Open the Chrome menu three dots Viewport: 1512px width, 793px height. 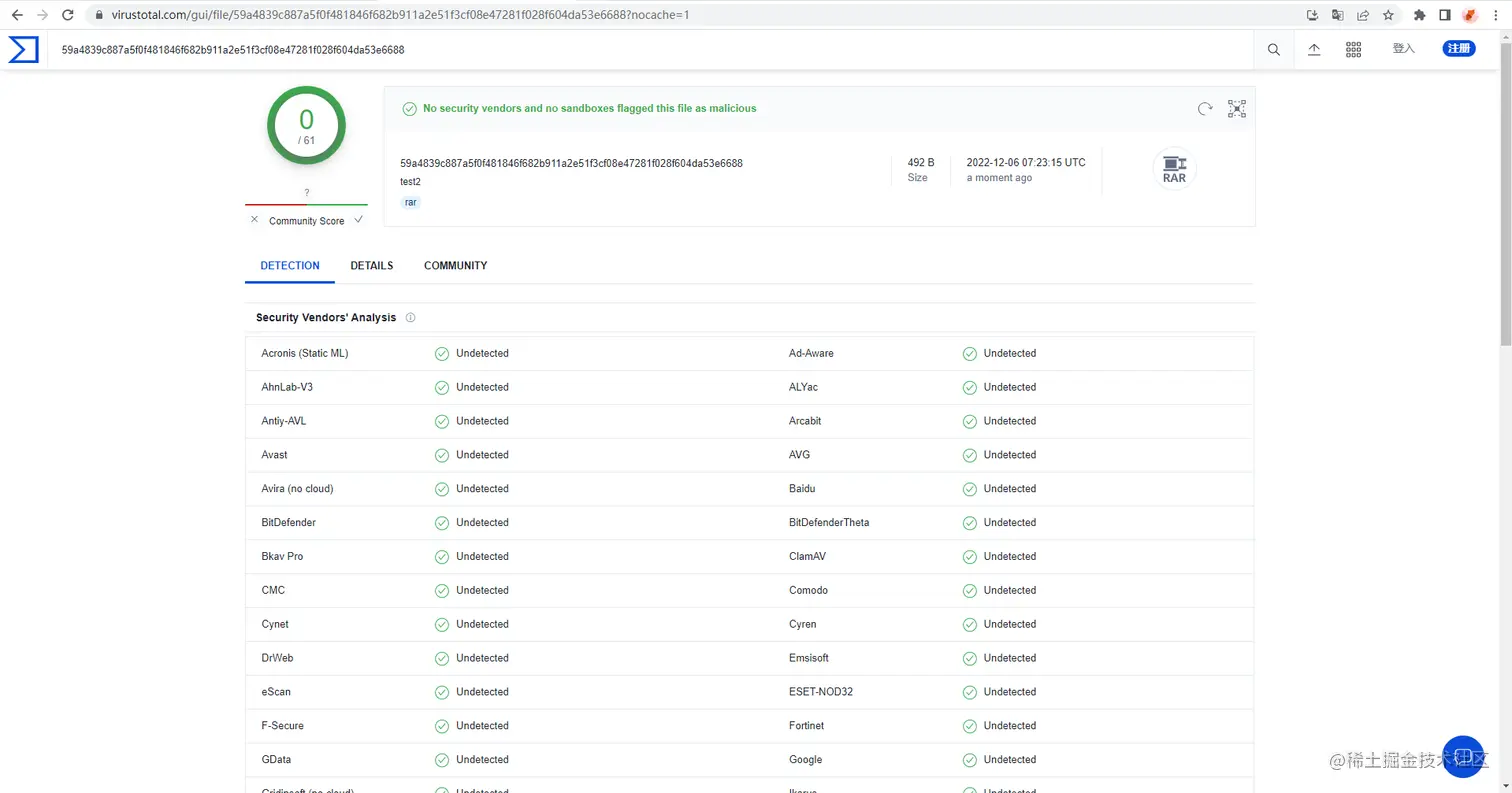(x=1496, y=15)
